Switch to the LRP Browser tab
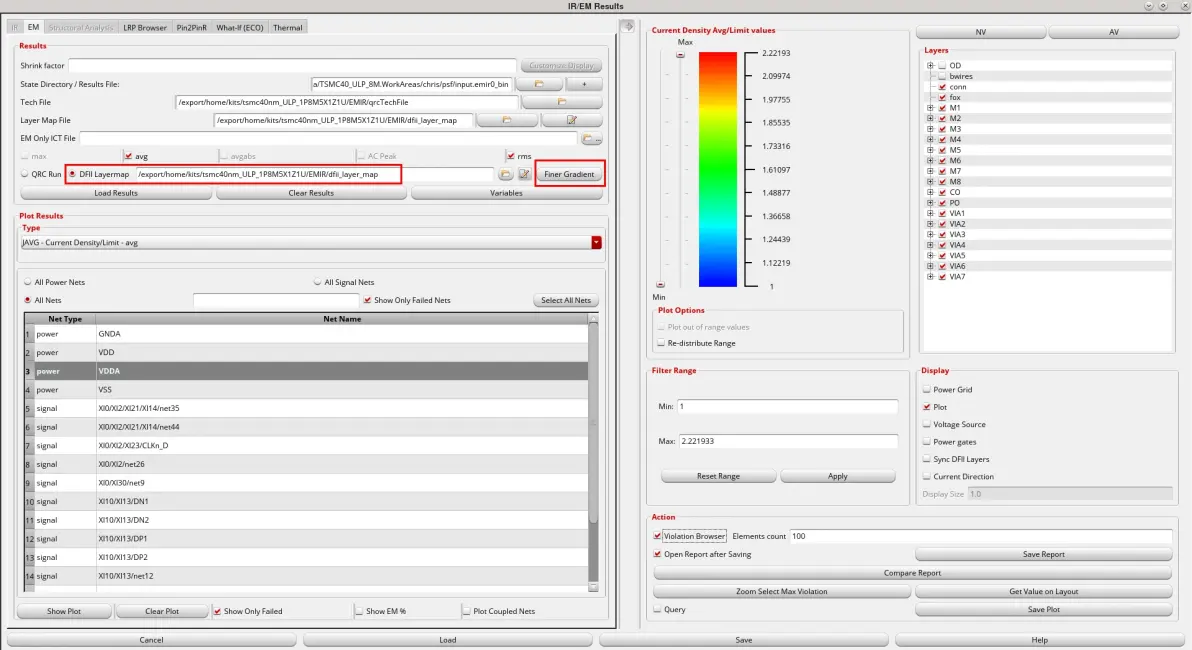Screen dimensions: 1192x650 coord(144,27)
